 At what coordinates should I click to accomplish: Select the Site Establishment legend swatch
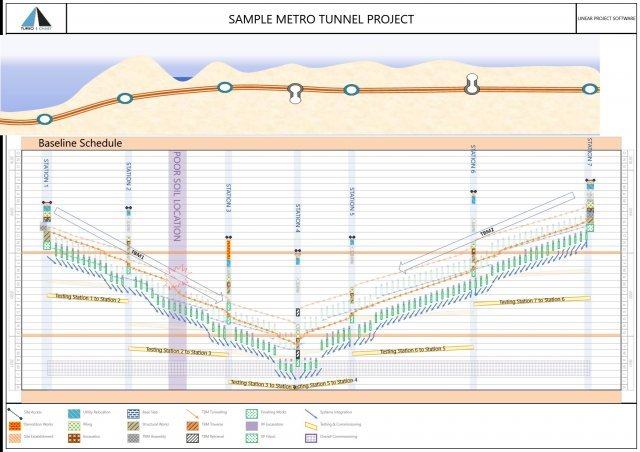(15, 438)
